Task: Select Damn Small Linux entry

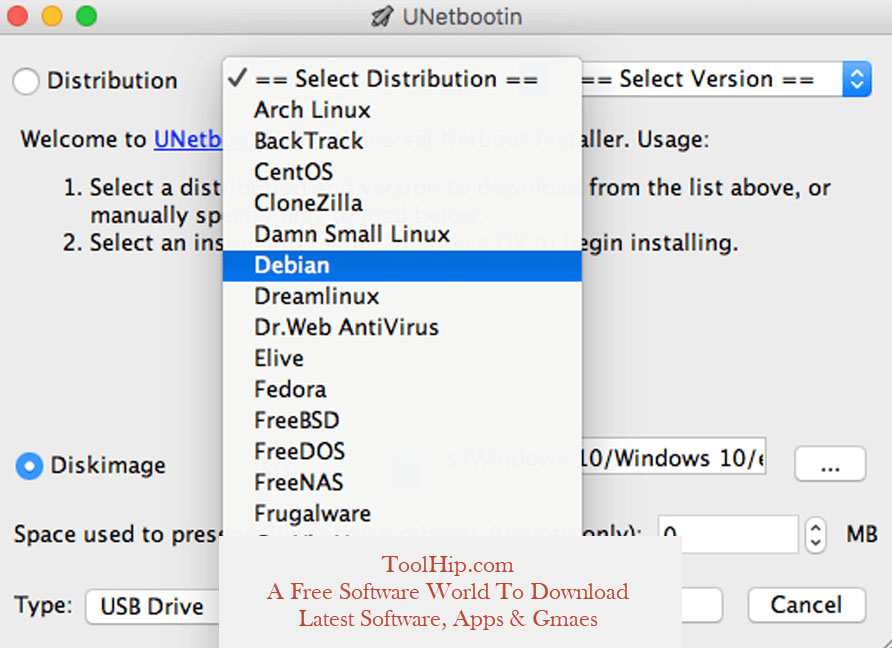Action: pyautogui.click(x=402, y=234)
